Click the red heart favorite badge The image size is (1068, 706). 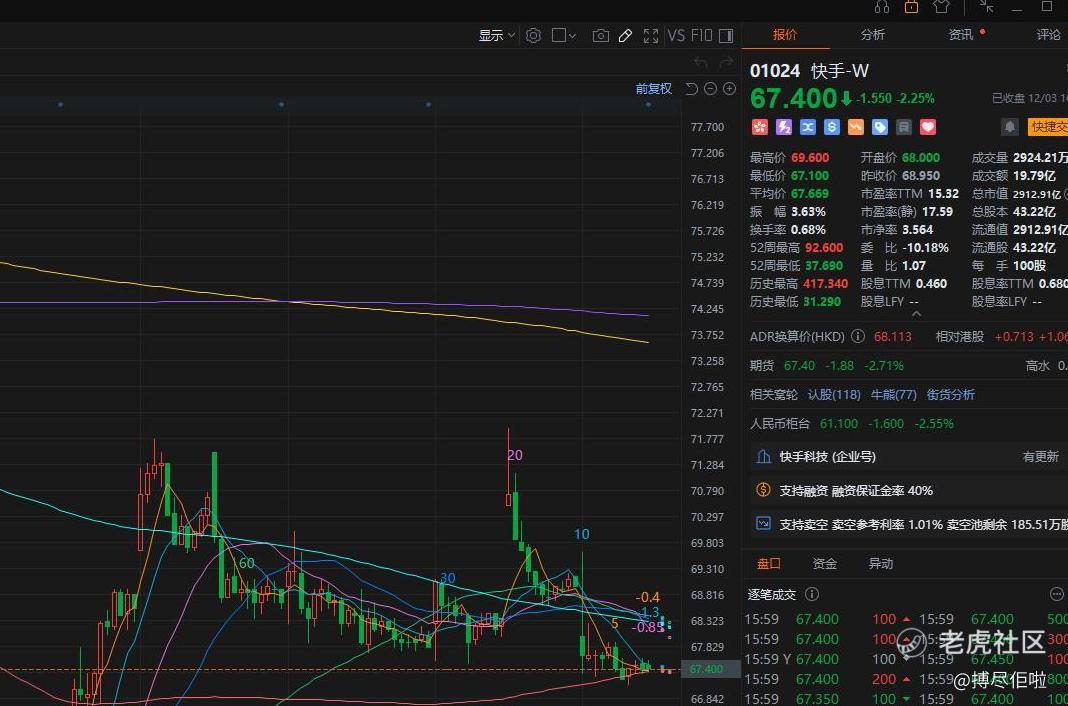pos(928,127)
